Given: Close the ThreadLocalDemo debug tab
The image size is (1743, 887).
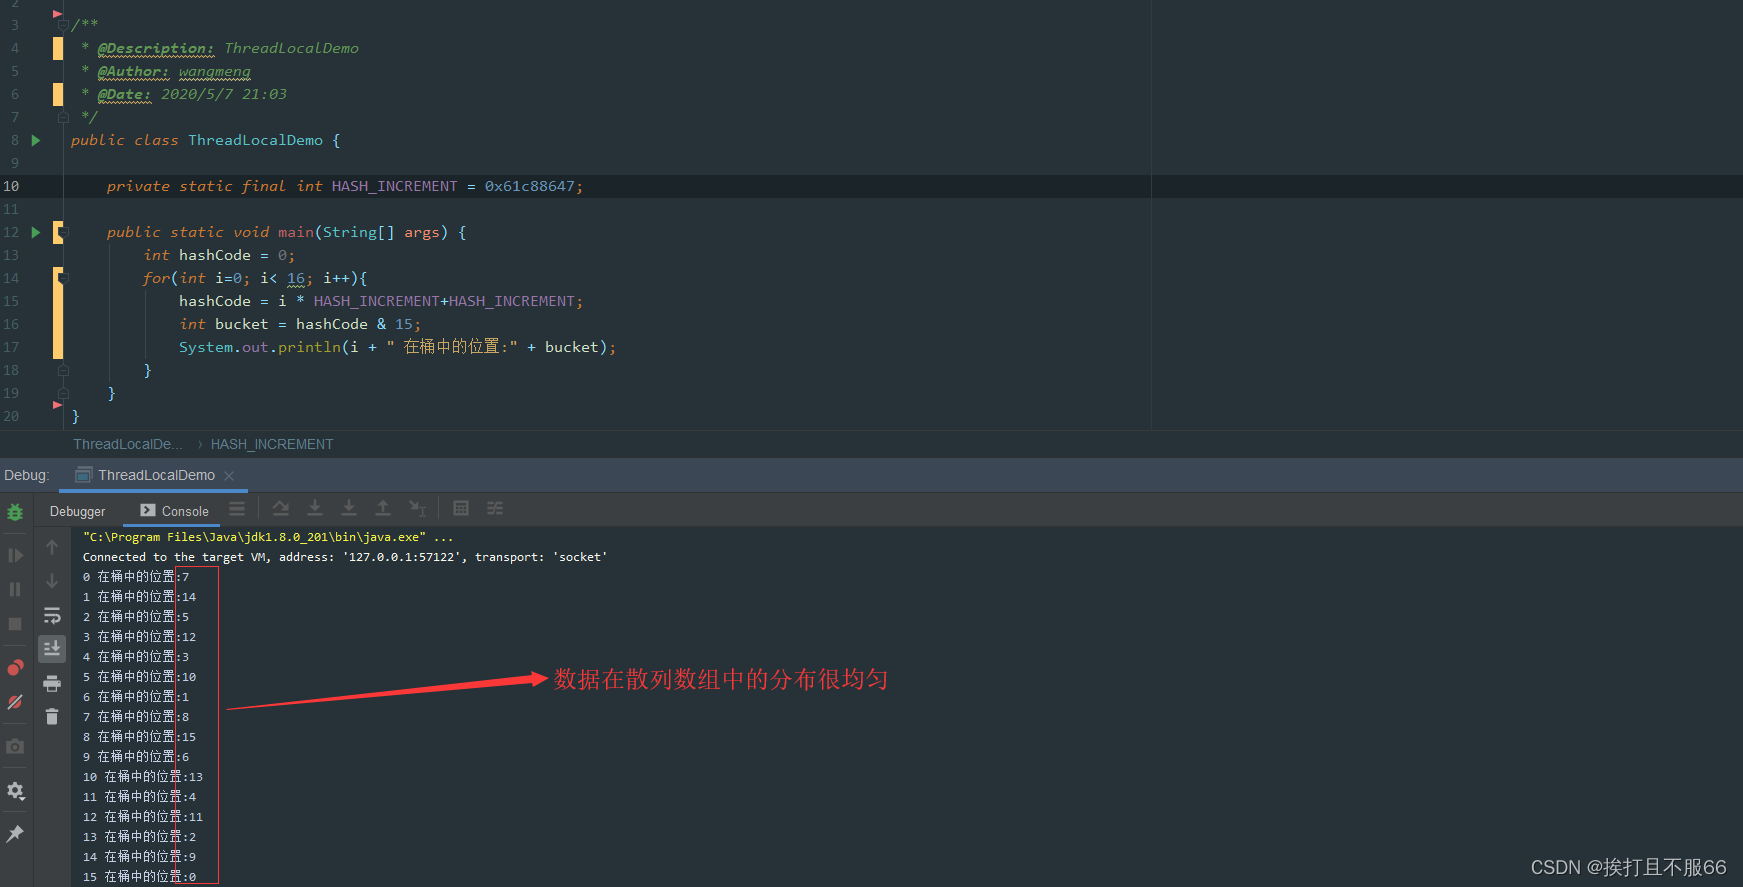Looking at the screenshot, I should coord(229,476).
